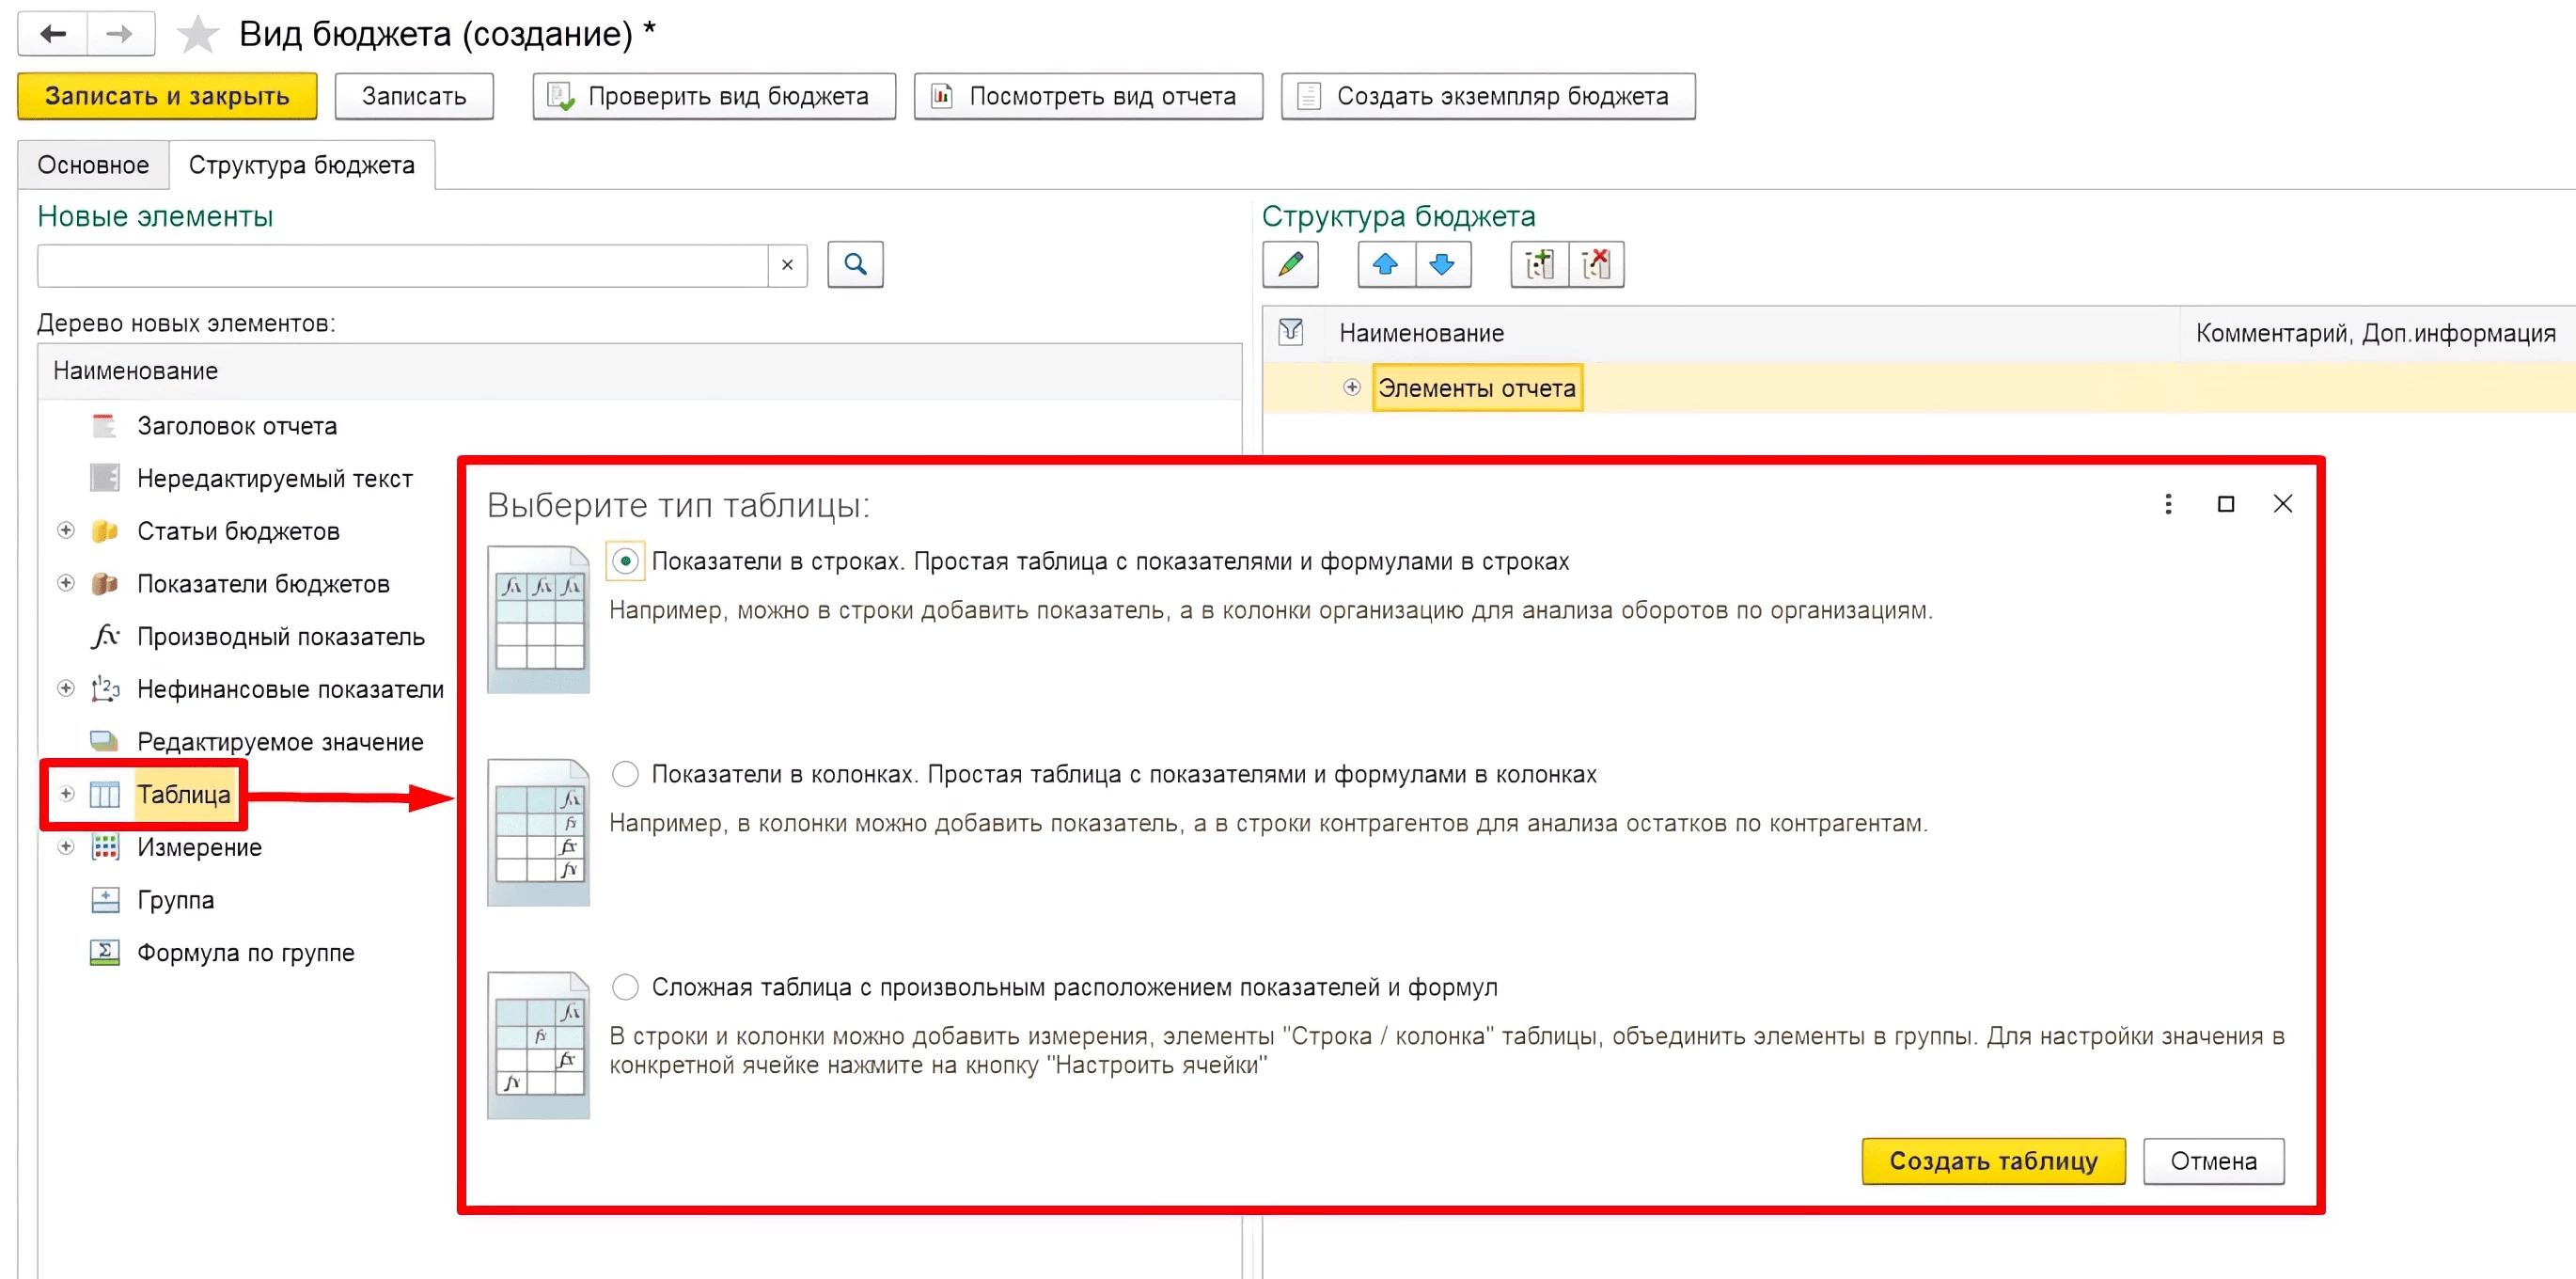This screenshot has width=2576, height=1279.
Task: Select 'Показатели в колонках' radio option
Action: coord(625,774)
